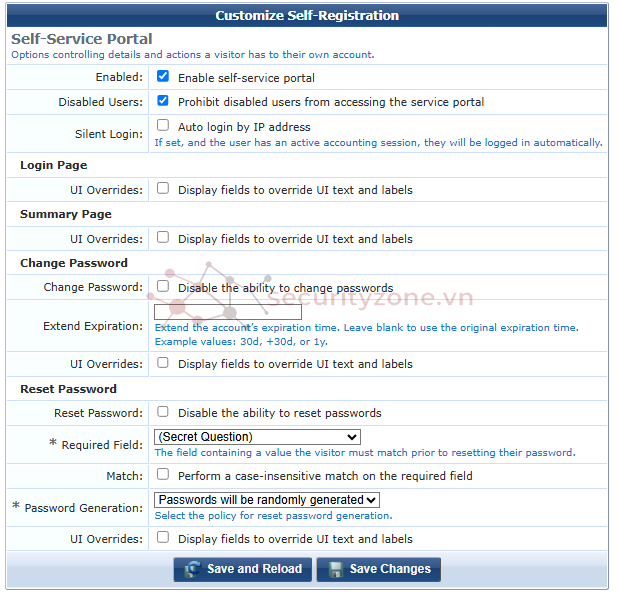Tick Disable the ability to change passwords

[163, 286]
